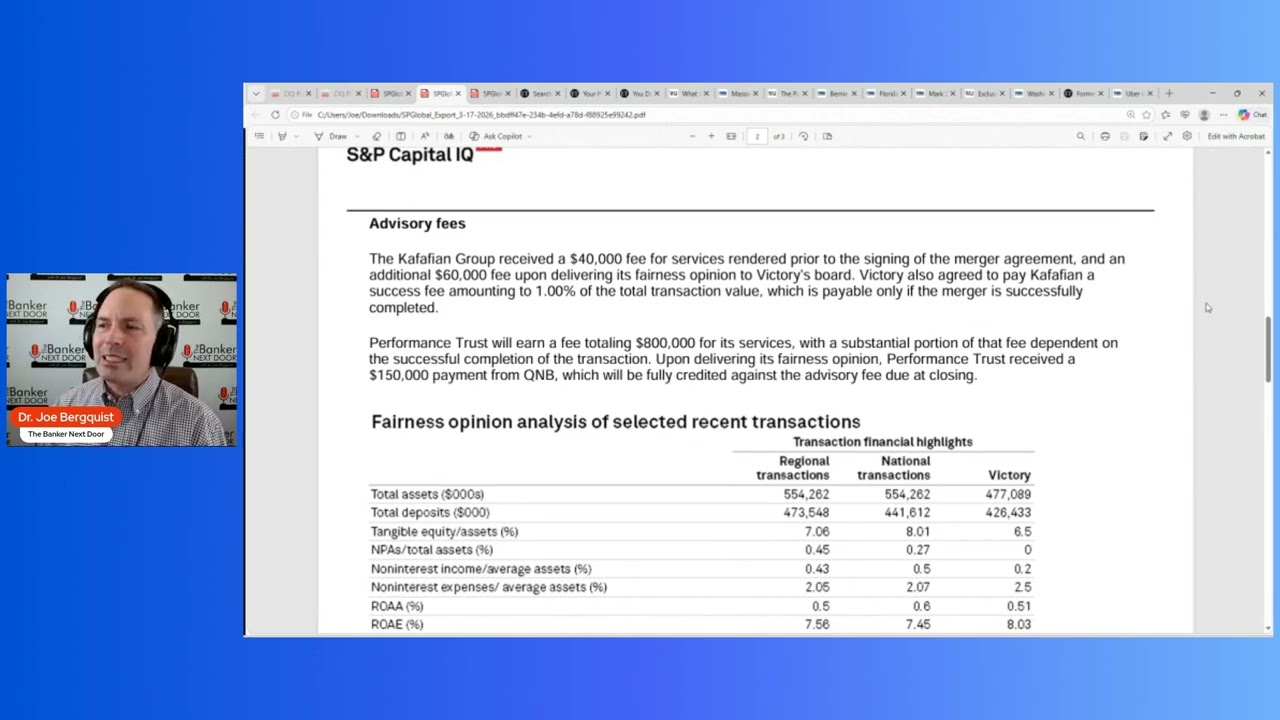1280x720 pixels.
Task: Open Browser essentials heart icon
Action: pos(1185,115)
